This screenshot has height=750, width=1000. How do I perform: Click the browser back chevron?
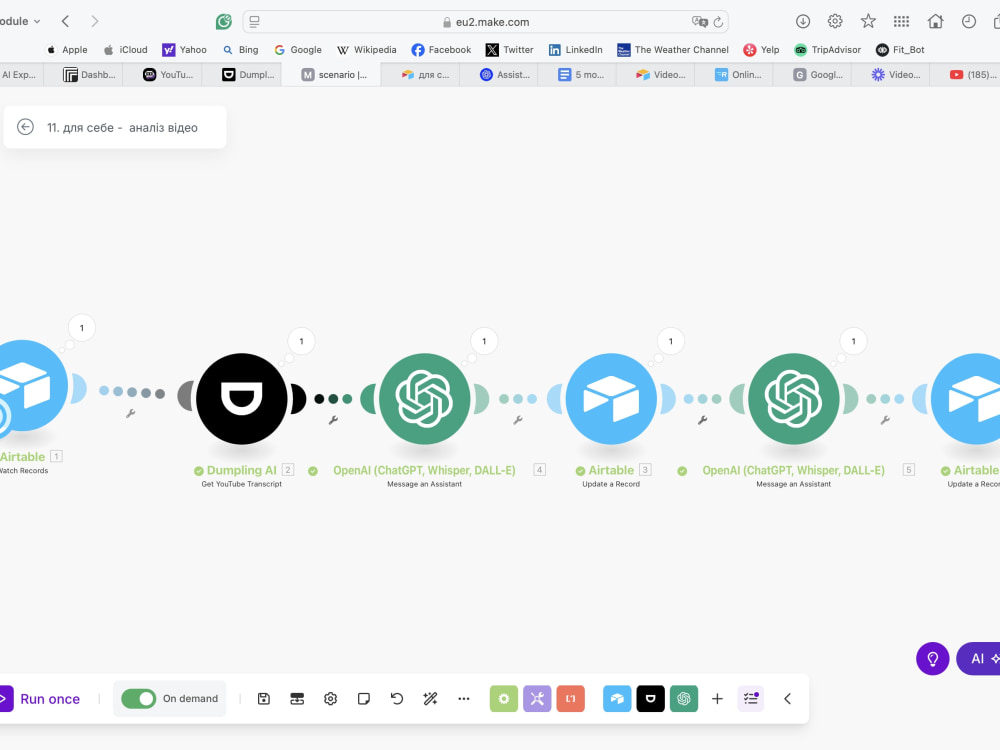point(65,21)
